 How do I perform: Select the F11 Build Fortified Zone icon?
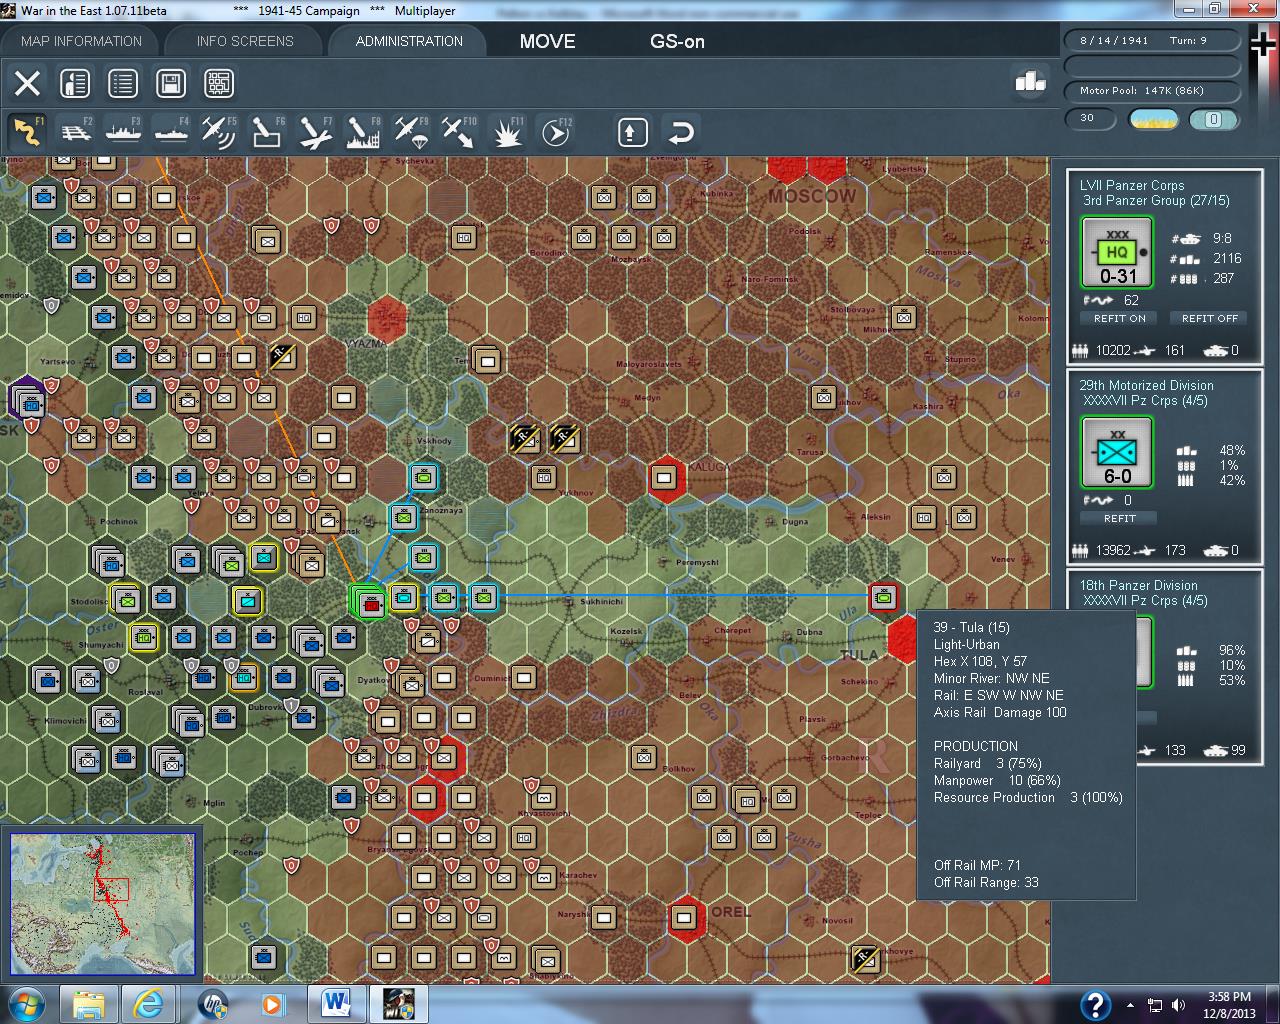pyautogui.click(x=507, y=132)
